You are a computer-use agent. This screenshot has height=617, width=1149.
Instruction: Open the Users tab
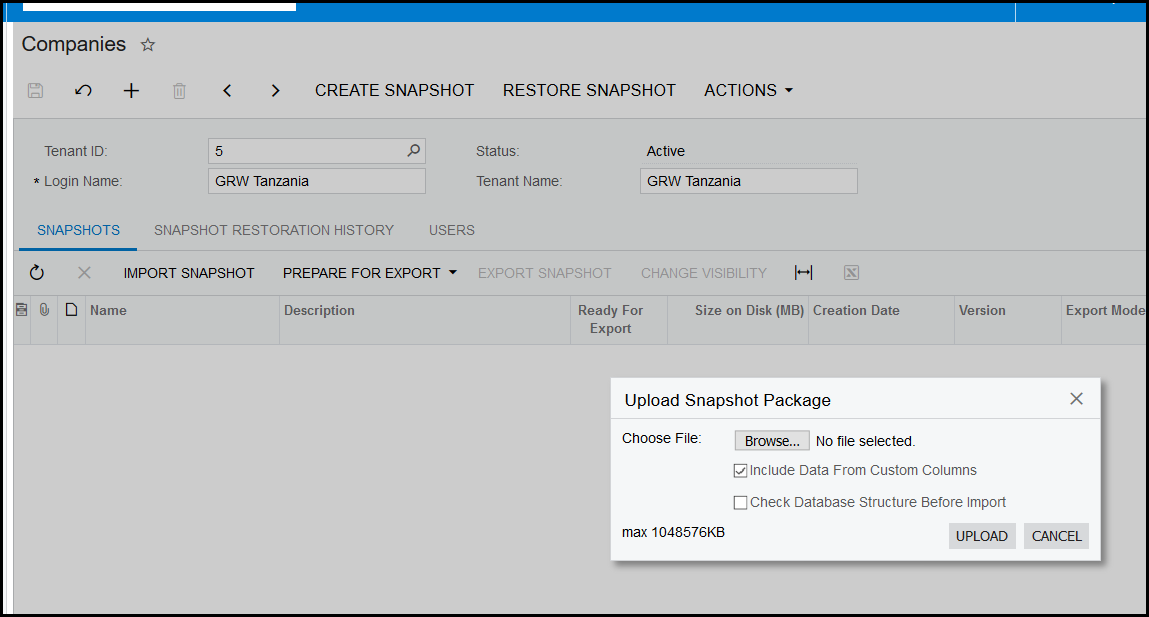[452, 230]
